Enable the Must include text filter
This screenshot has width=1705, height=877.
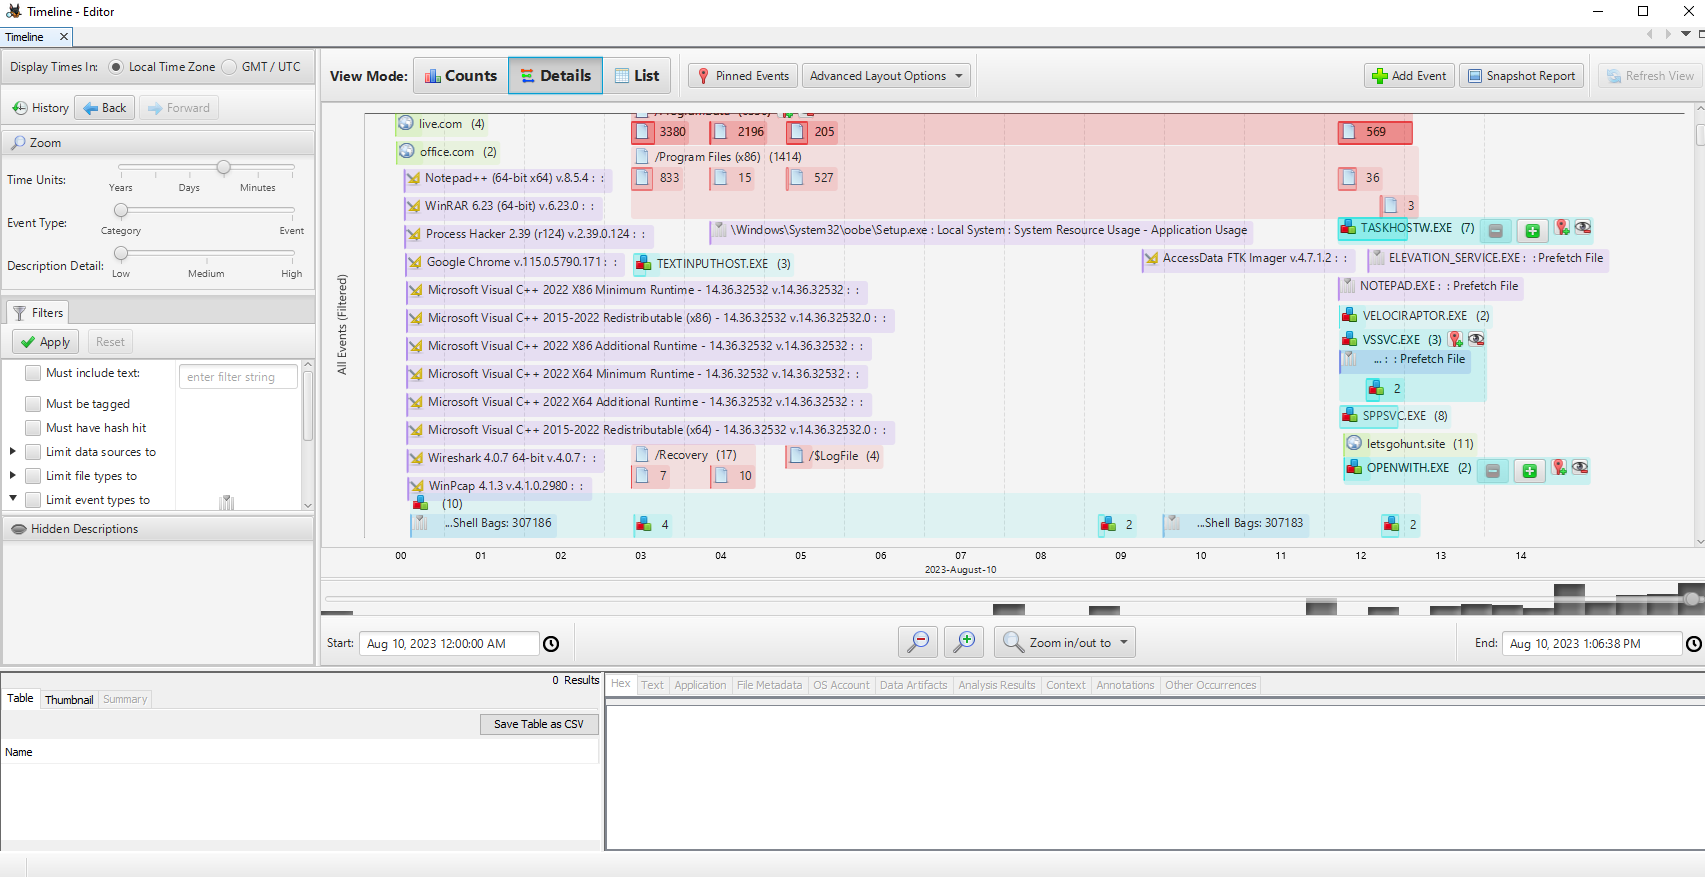point(33,373)
